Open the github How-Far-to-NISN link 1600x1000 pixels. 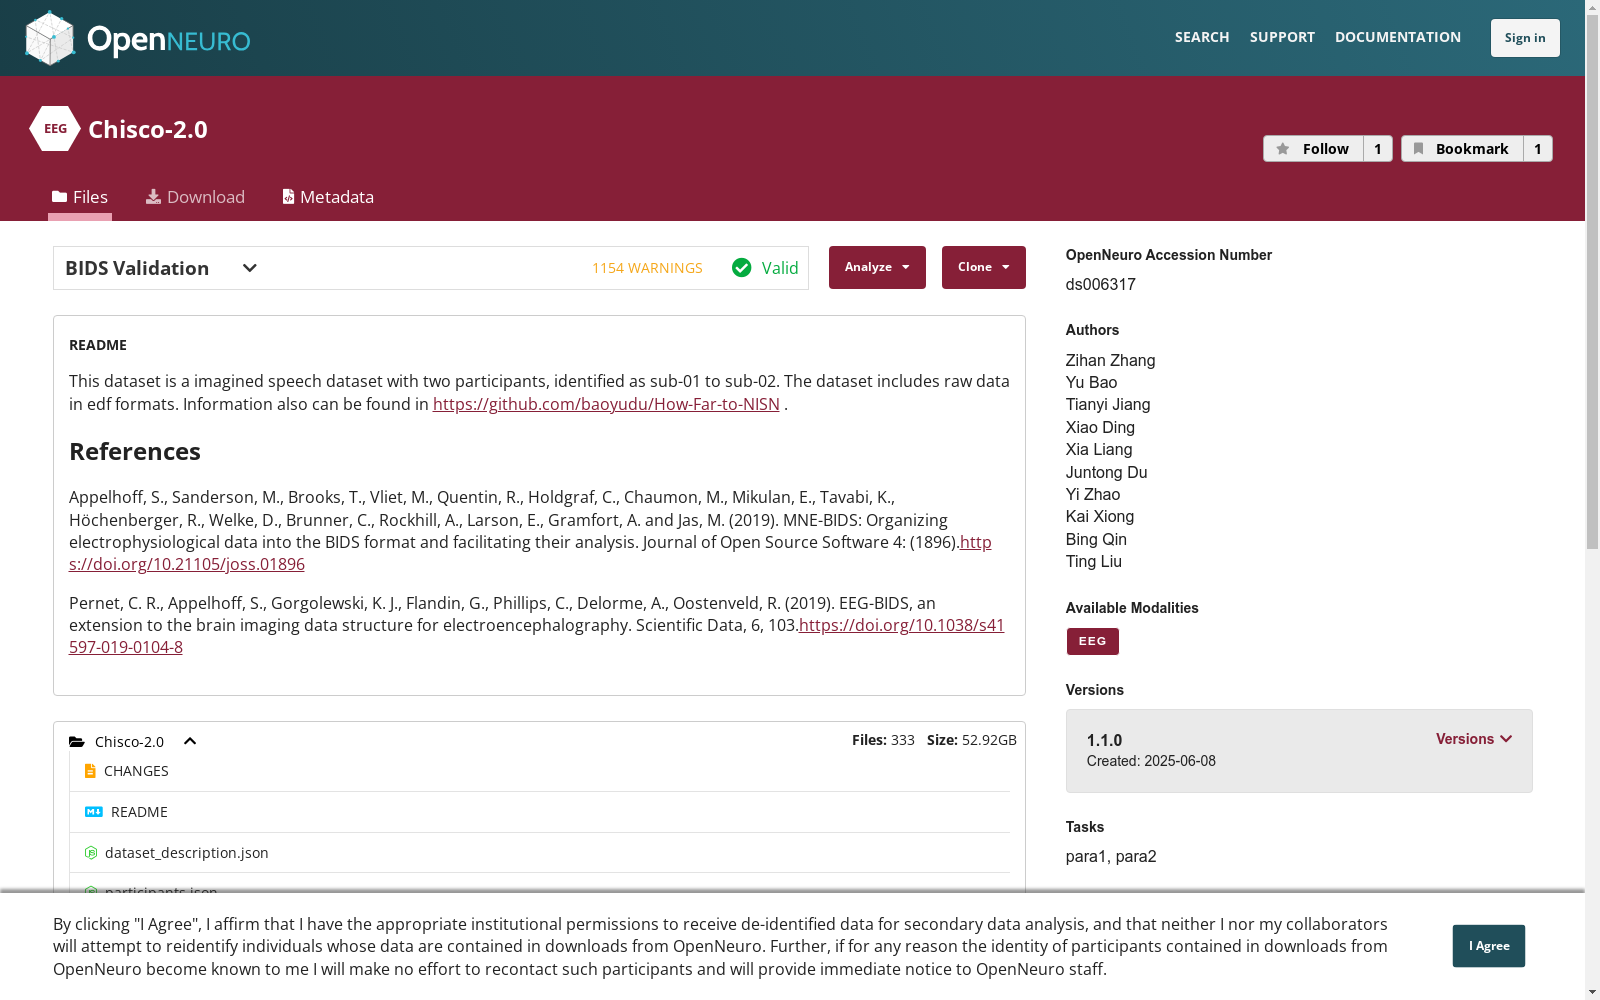(606, 404)
